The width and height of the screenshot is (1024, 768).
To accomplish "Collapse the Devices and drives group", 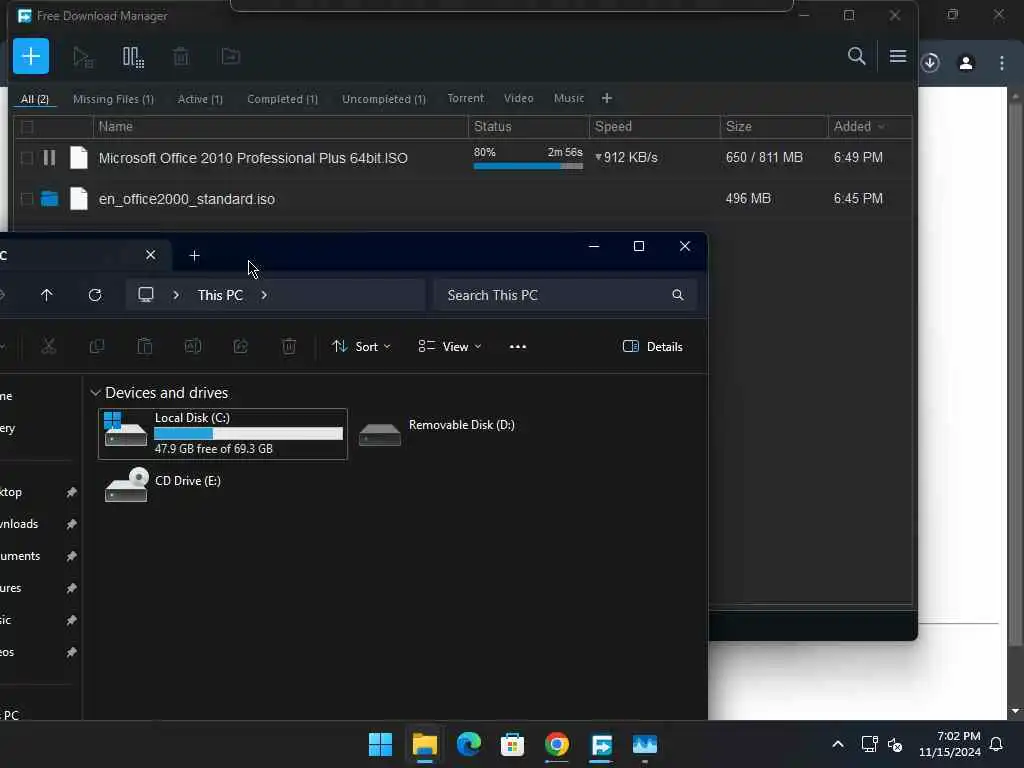I will point(95,392).
